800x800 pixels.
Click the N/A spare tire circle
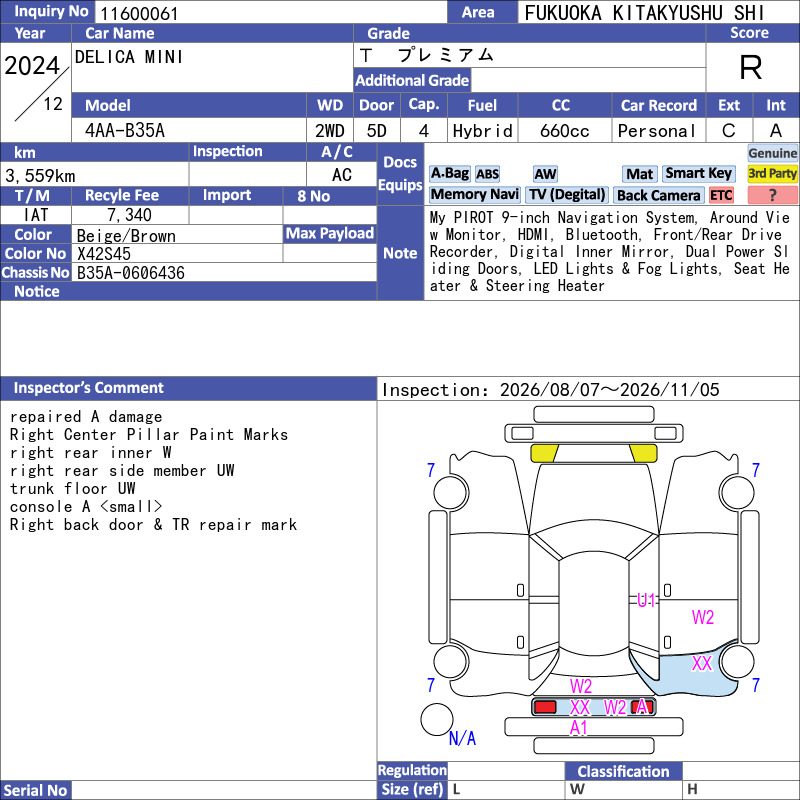[437, 719]
